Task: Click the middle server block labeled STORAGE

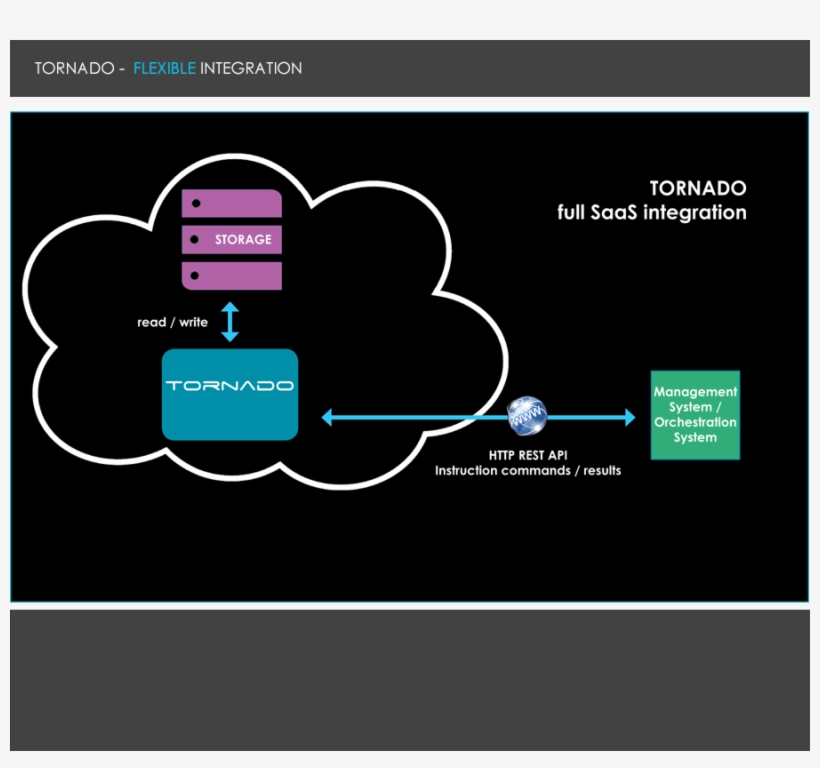Action: tap(232, 240)
